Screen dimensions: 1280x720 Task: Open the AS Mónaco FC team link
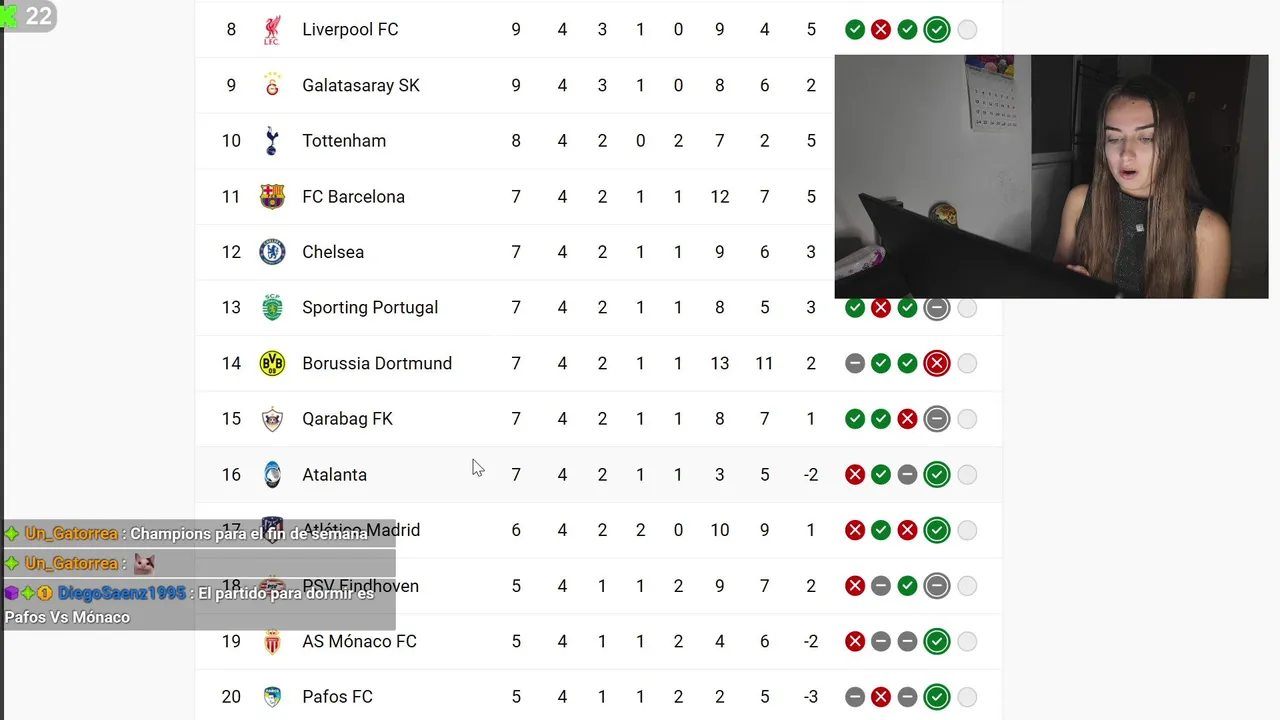click(x=359, y=642)
